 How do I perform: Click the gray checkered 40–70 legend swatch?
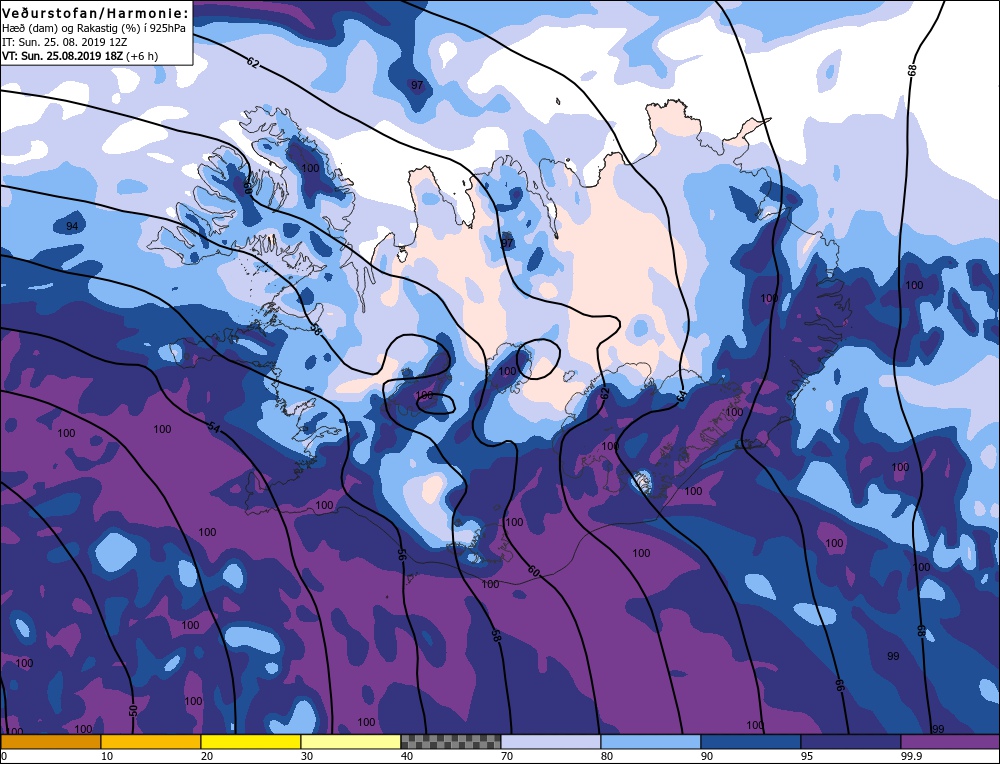click(451, 741)
